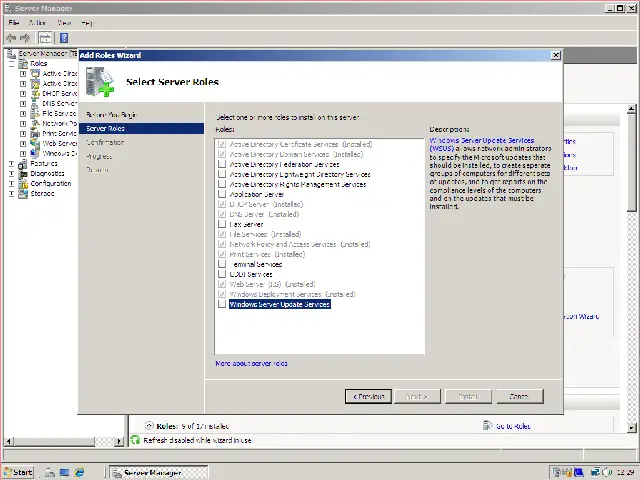Select the Print Services role icon in tree
The width and height of the screenshot is (640, 480).
point(36,133)
